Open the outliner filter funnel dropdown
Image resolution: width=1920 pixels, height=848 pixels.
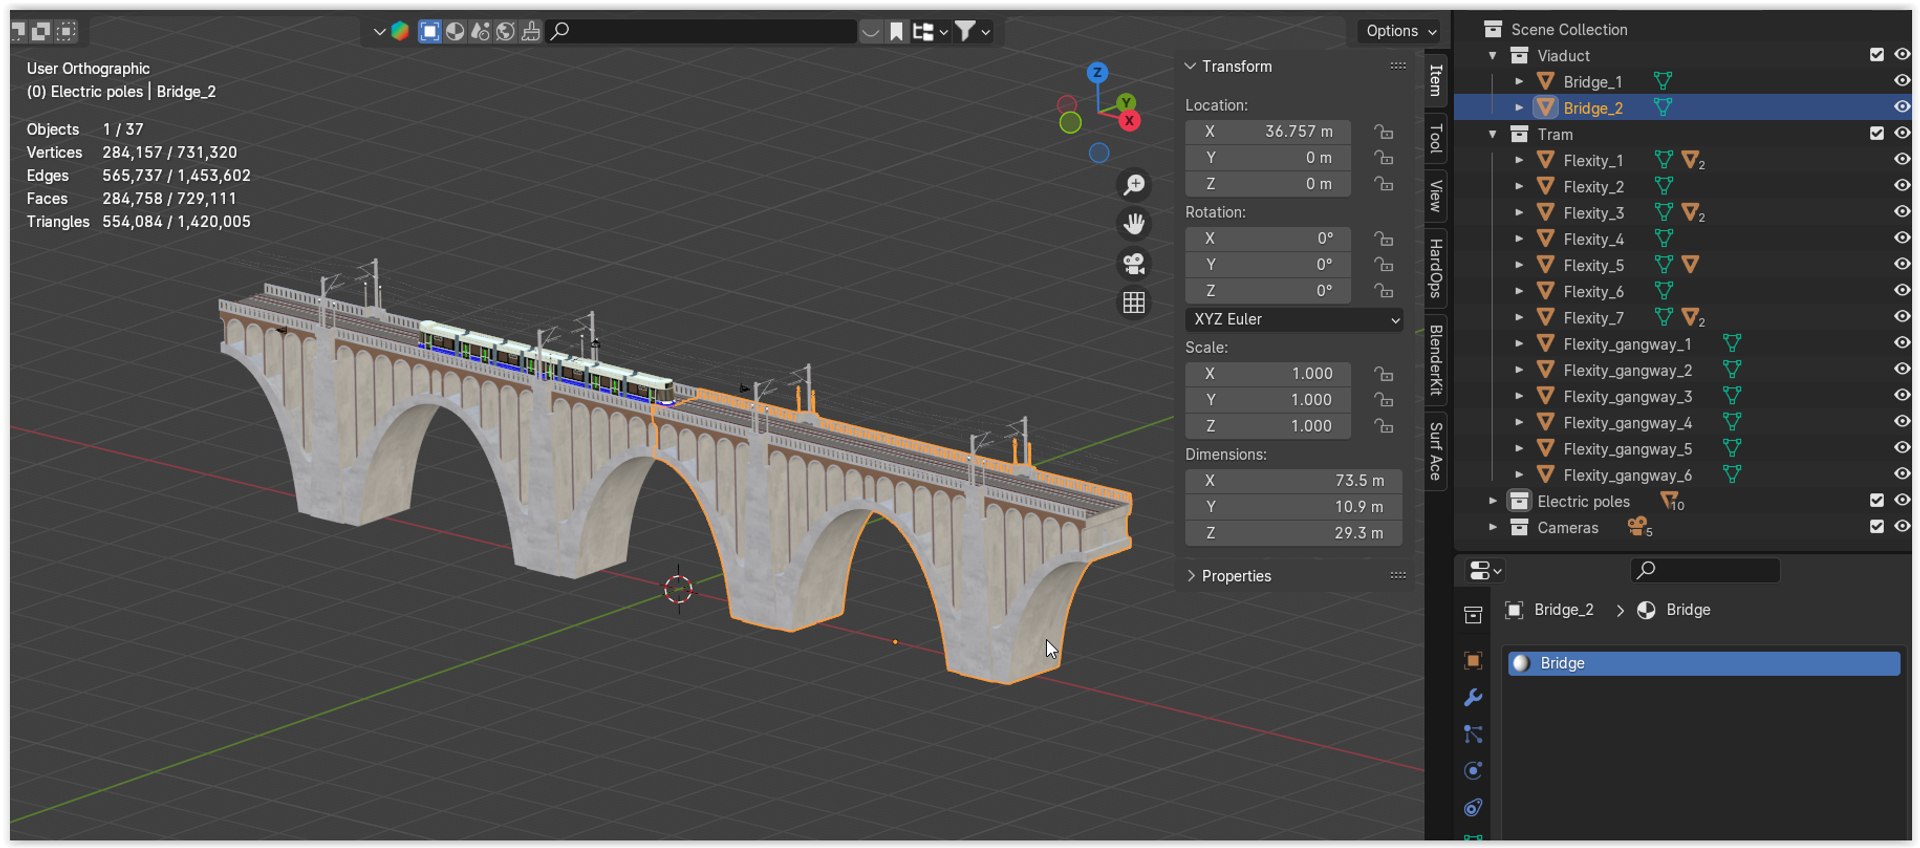[970, 32]
